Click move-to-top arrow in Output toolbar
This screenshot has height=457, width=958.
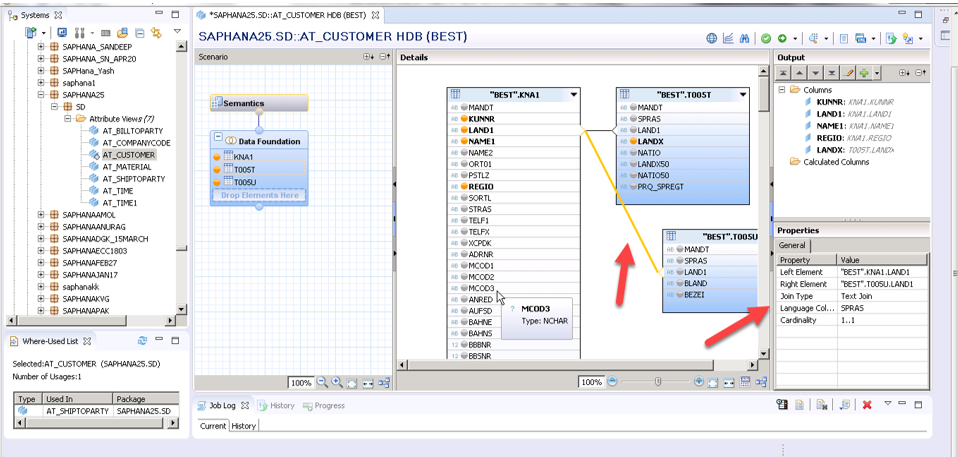click(x=784, y=73)
